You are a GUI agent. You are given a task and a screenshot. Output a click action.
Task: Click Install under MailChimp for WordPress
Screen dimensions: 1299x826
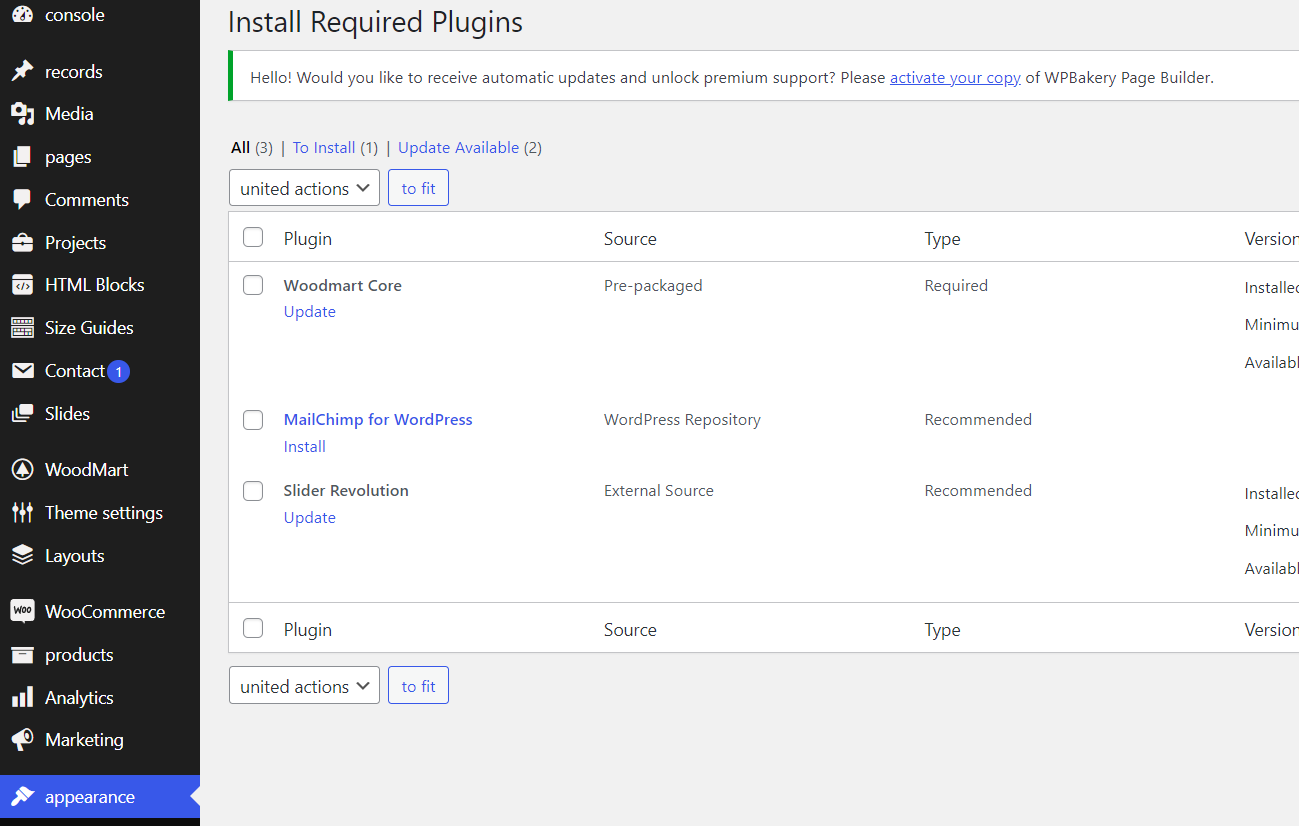(305, 447)
